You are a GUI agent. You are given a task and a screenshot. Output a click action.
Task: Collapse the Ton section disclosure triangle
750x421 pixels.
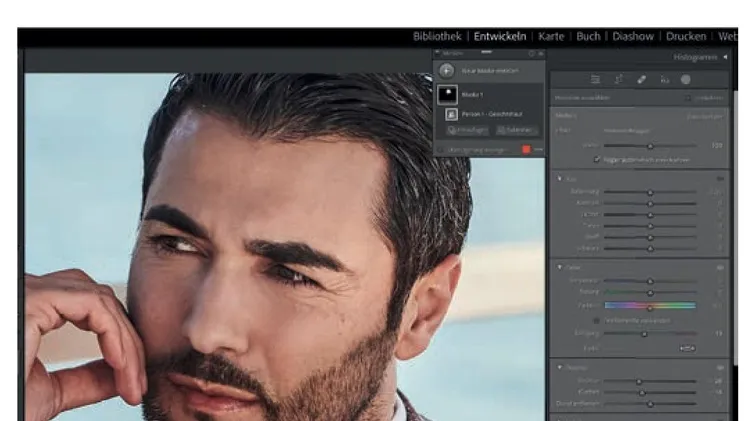(560, 178)
